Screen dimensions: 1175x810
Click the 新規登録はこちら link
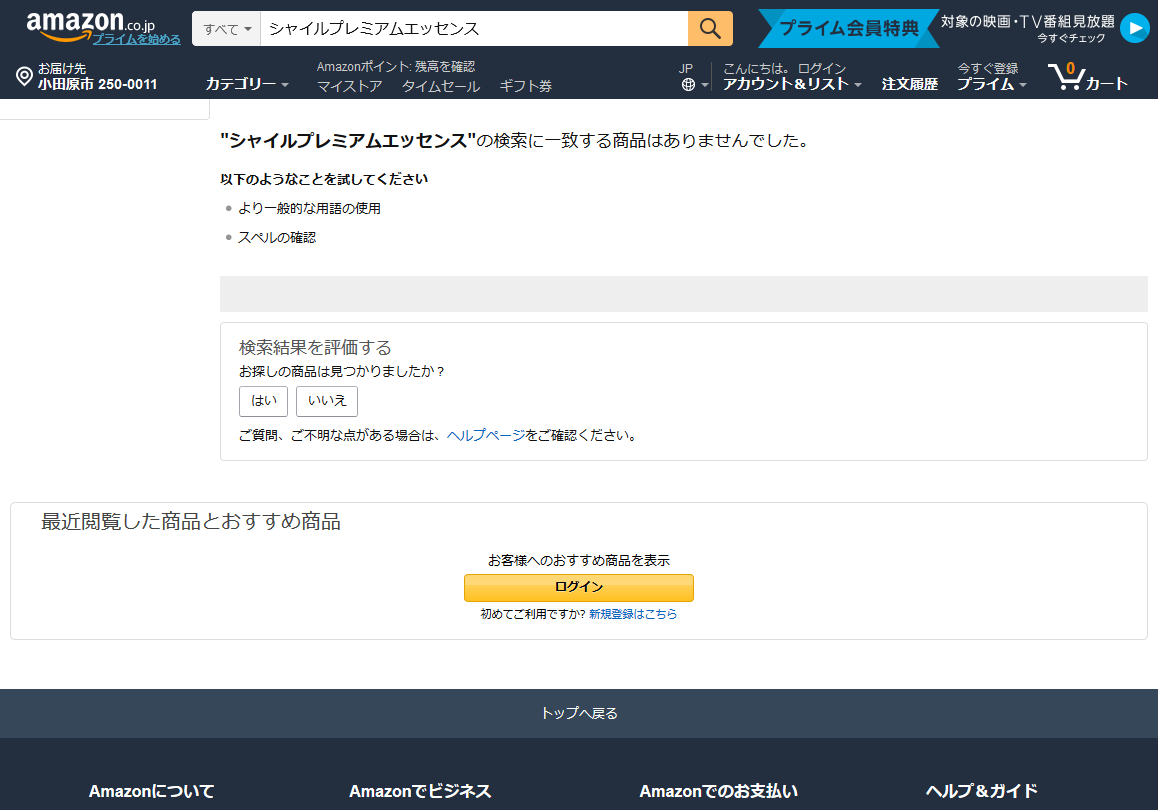coord(632,614)
